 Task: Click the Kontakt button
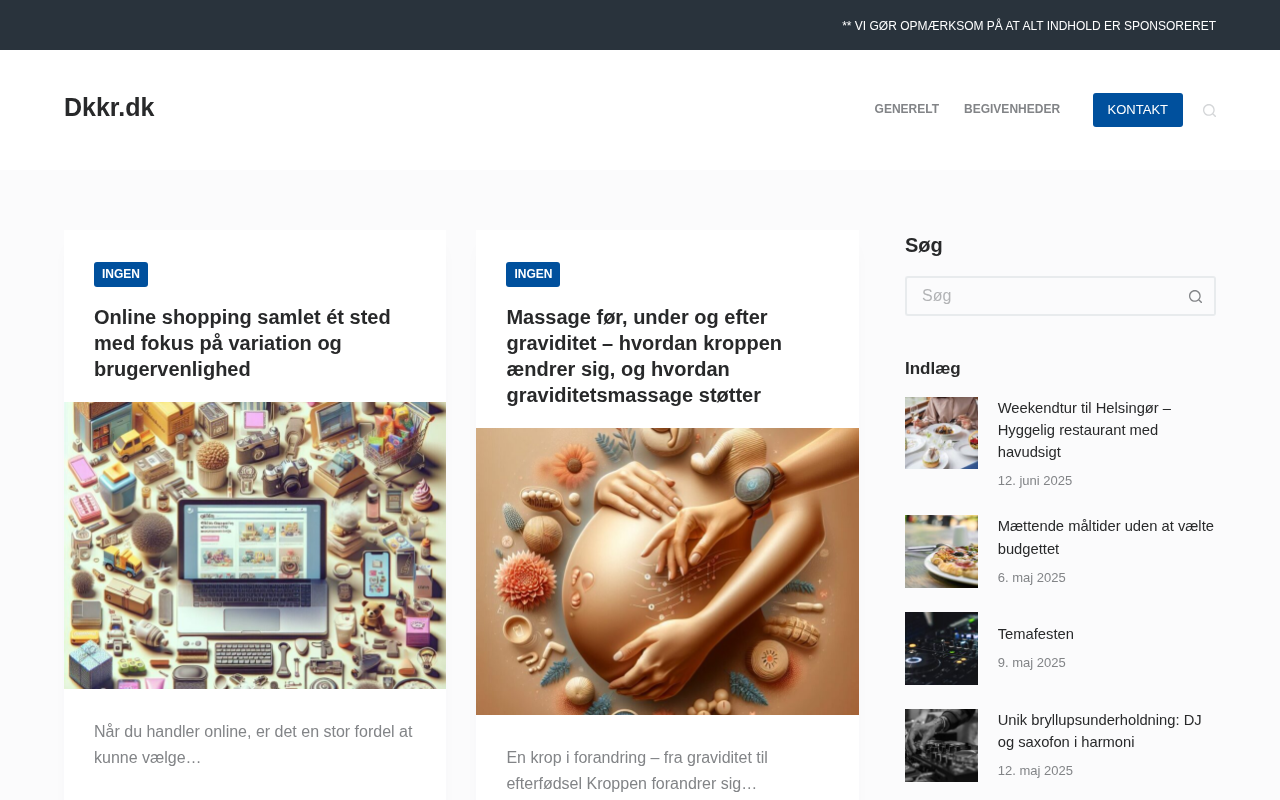[x=1138, y=110]
